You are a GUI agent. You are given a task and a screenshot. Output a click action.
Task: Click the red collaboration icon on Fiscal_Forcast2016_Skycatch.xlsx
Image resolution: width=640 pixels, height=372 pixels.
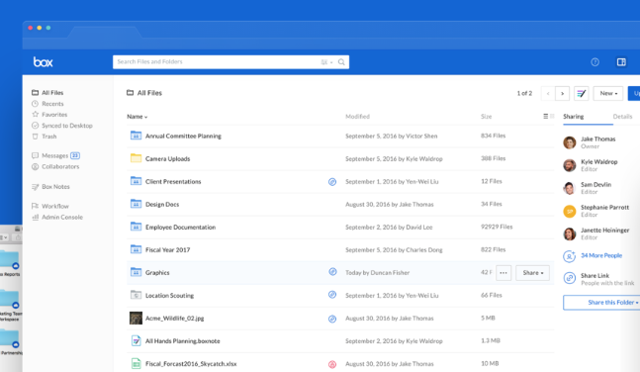[332, 364]
